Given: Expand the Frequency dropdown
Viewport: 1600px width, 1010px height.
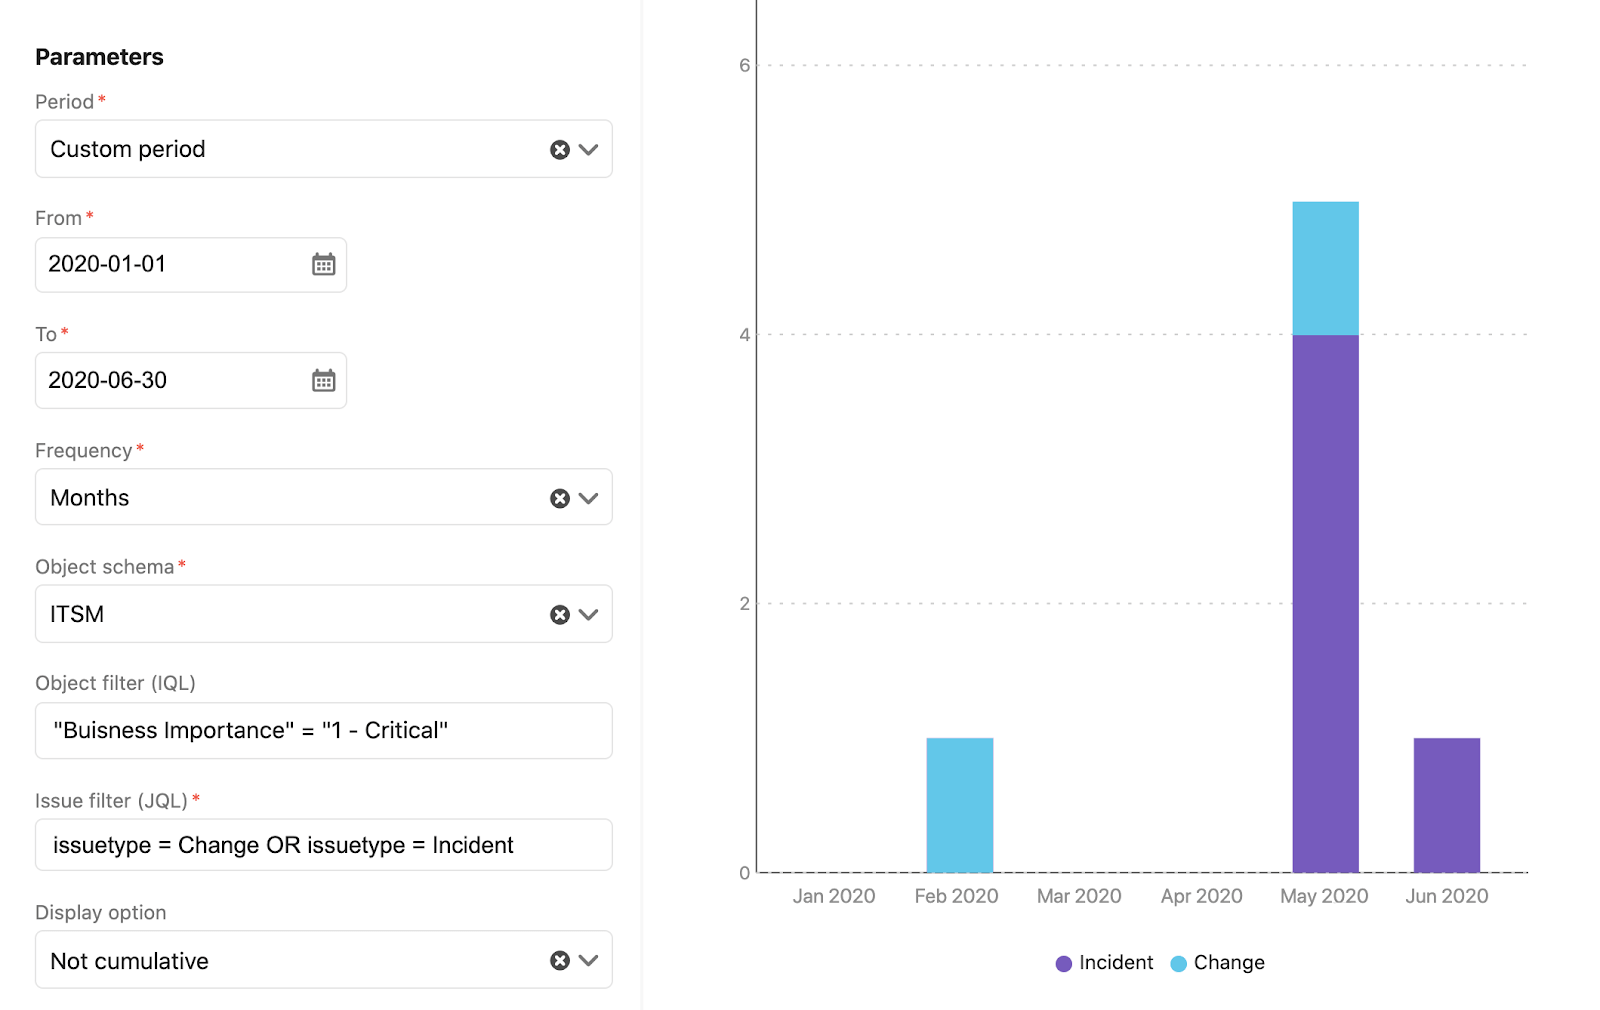Looking at the screenshot, I should click(588, 497).
